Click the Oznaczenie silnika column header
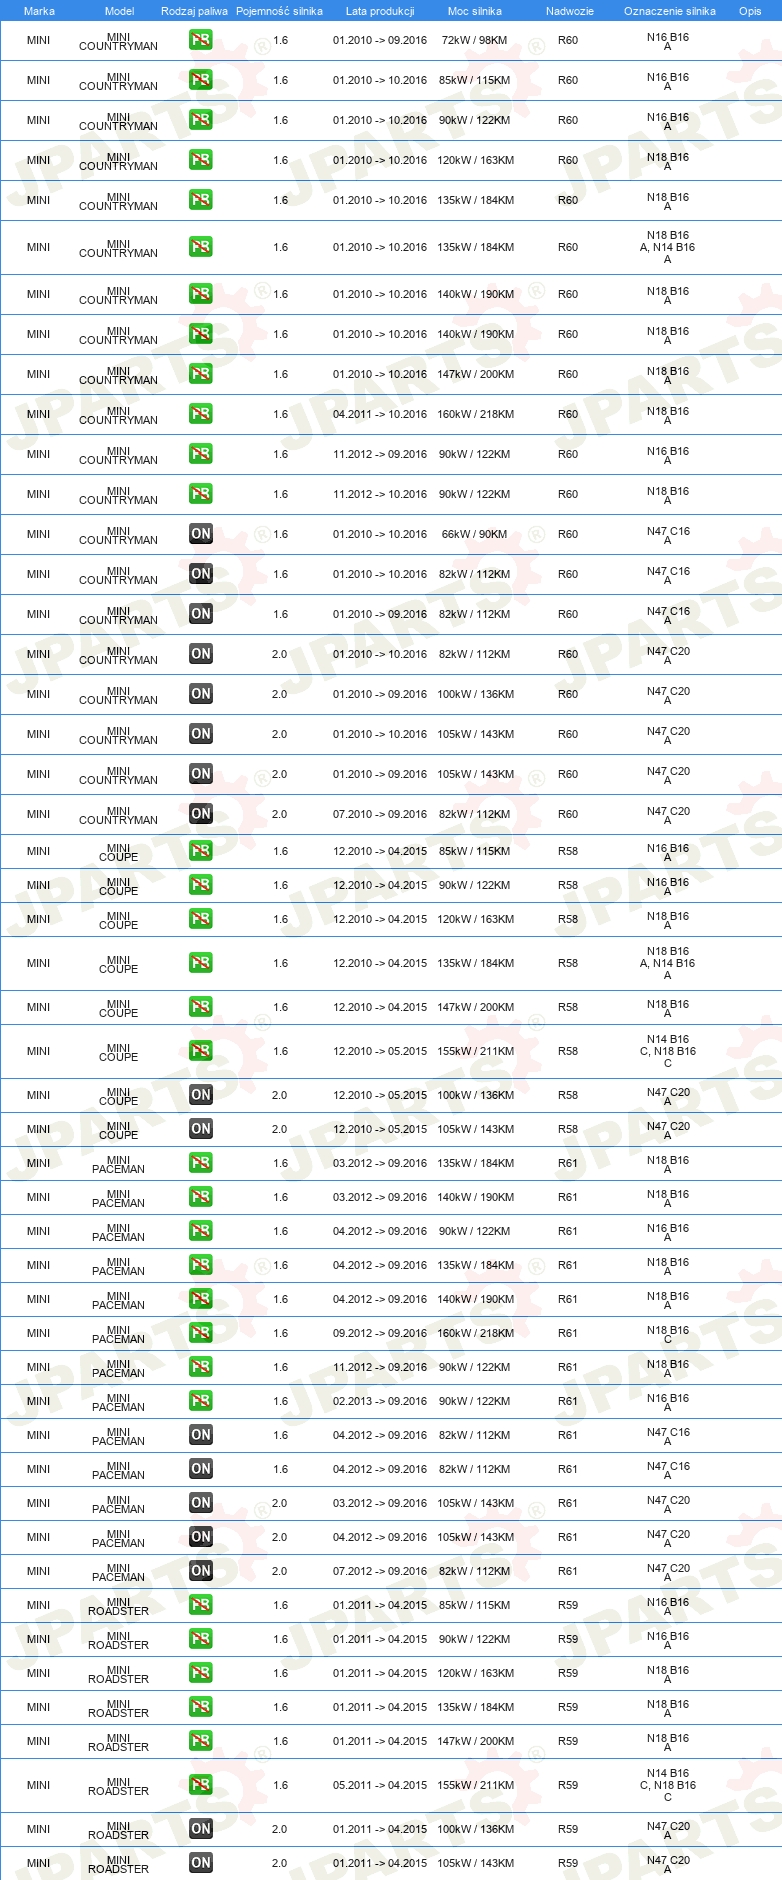 click(x=670, y=11)
